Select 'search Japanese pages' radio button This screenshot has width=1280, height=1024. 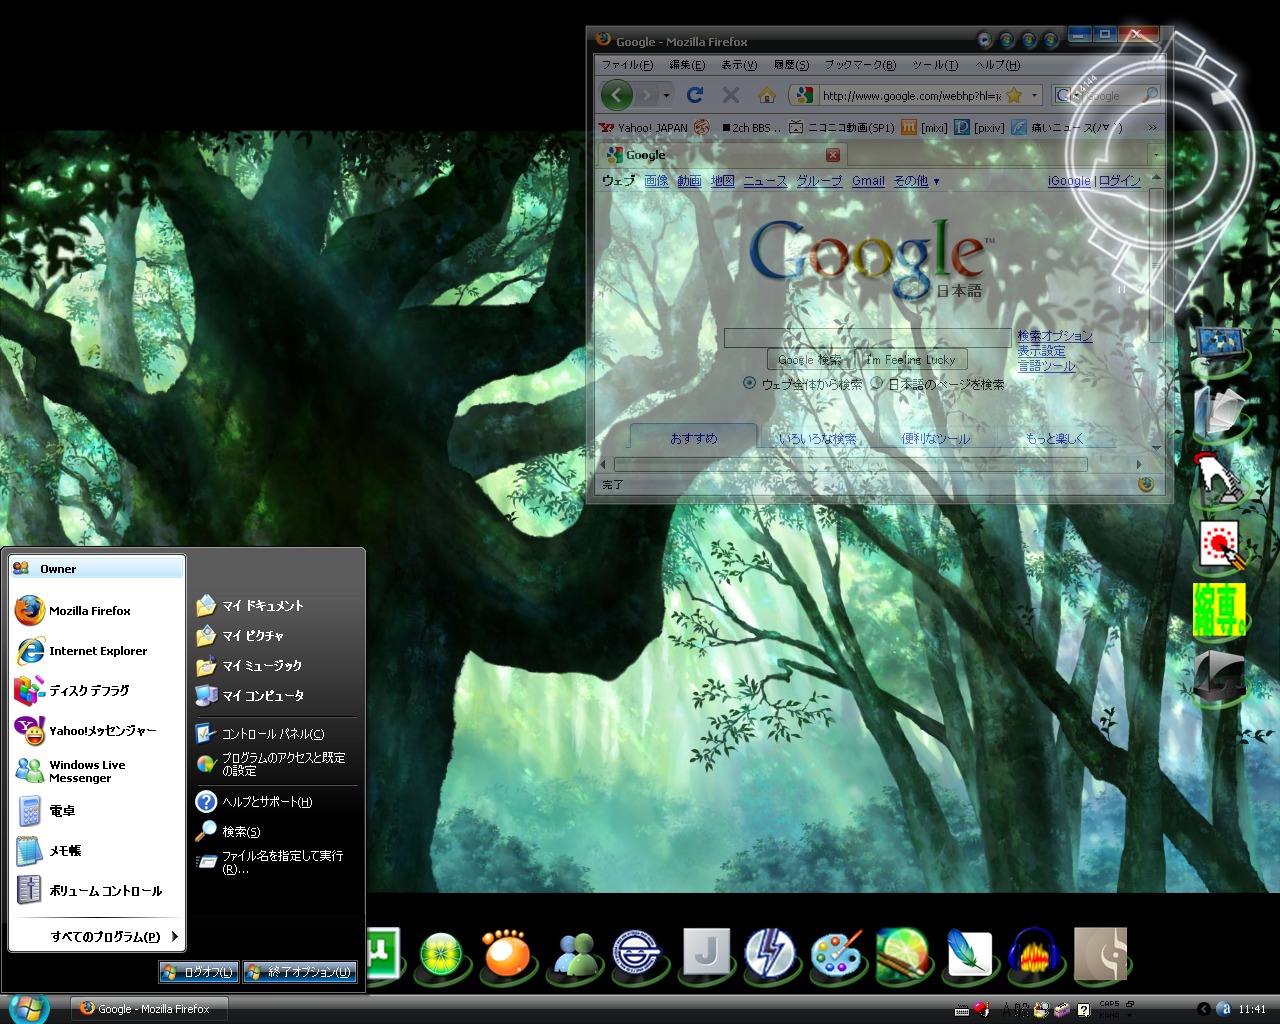[876, 383]
